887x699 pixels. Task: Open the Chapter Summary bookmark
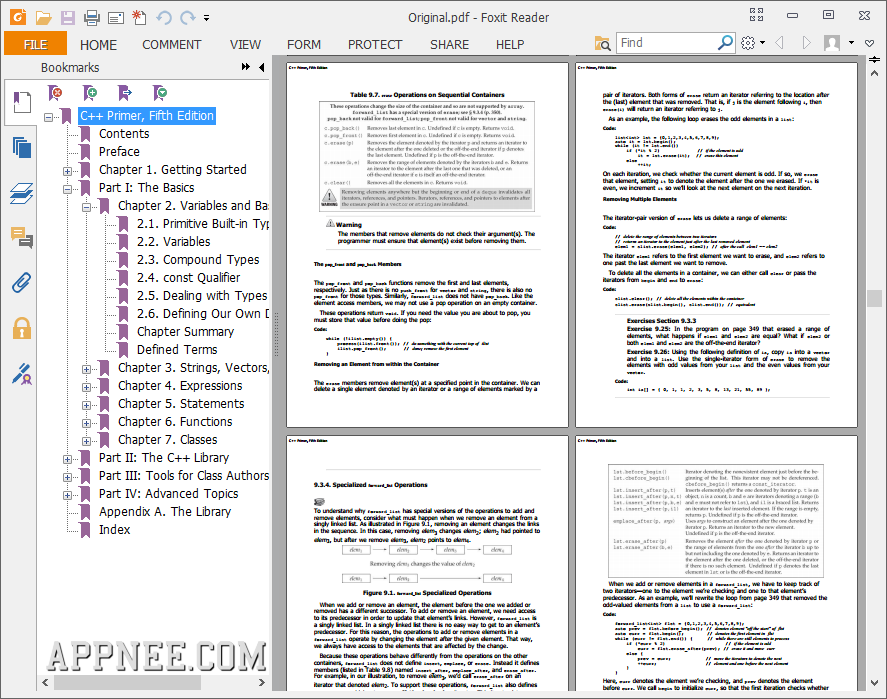click(x=185, y=331)
